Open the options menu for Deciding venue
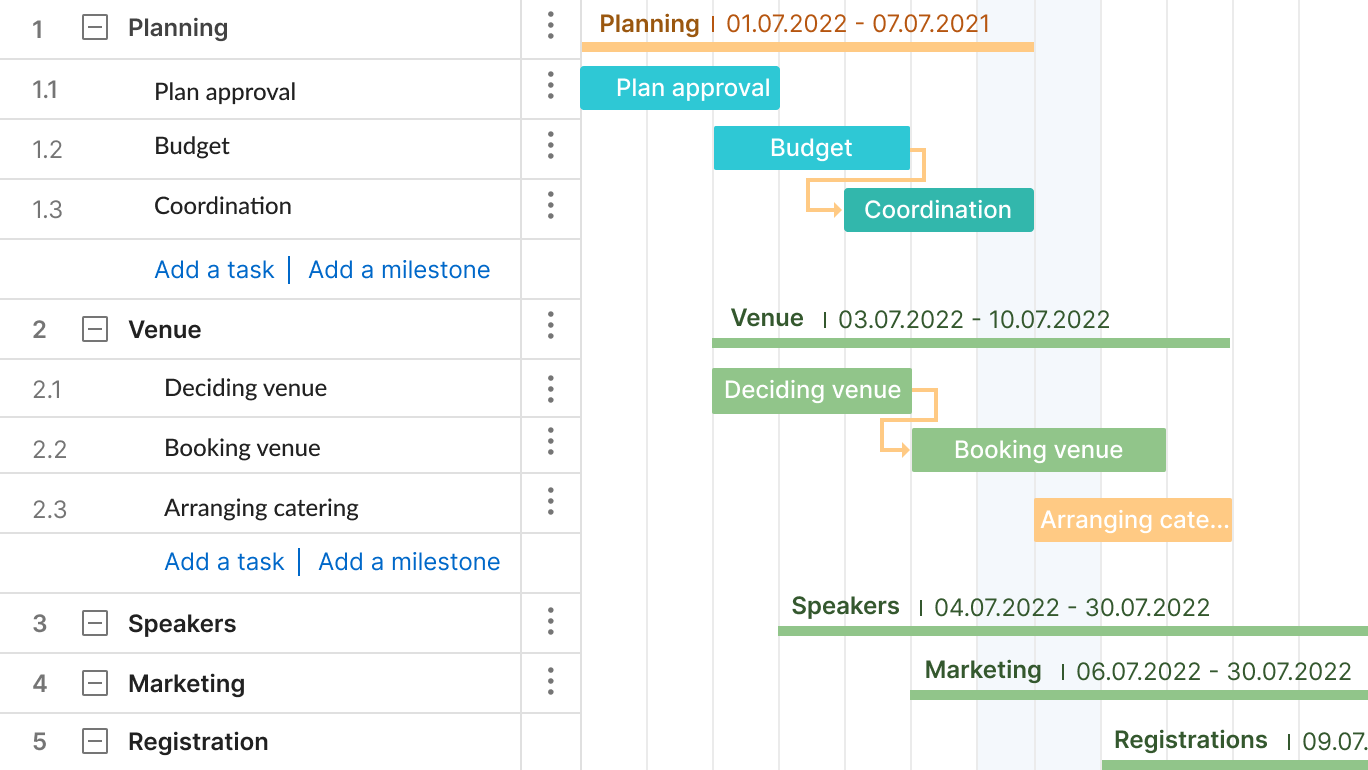The height and width of the screenshot is (770, 1368). point(551,388)
